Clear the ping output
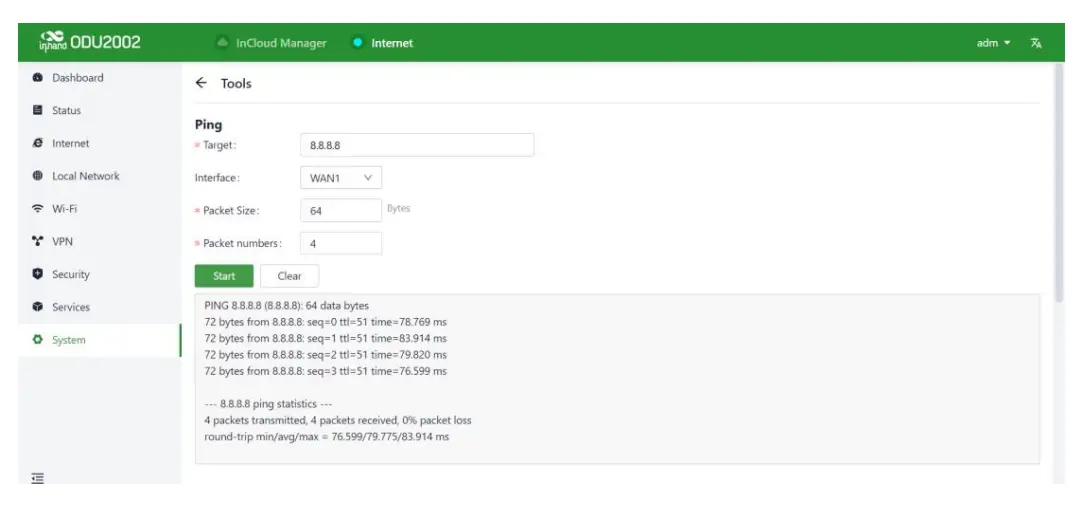Image resolution: width=1079 pixels, height=517 pixels. pos(290,276)
